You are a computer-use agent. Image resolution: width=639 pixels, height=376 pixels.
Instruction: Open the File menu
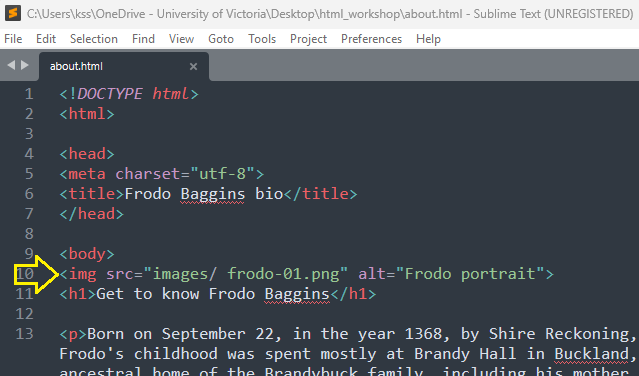coord(13,39)
